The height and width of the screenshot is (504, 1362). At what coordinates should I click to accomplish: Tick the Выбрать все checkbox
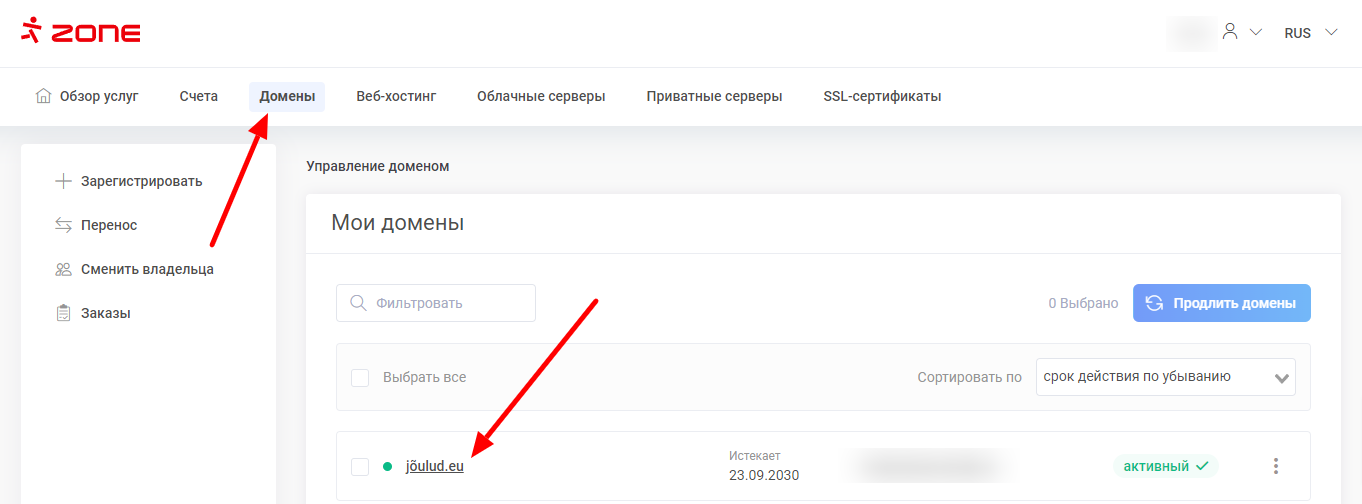pos(360,377)
